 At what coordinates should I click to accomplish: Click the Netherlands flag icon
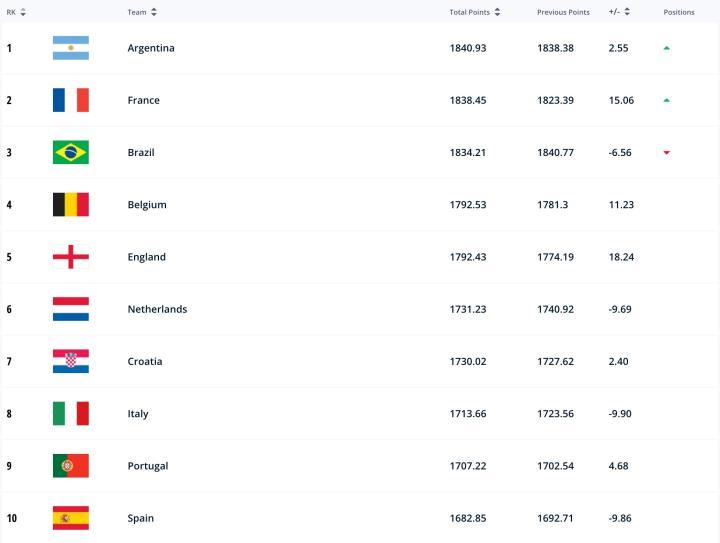[x=70, y=309]
